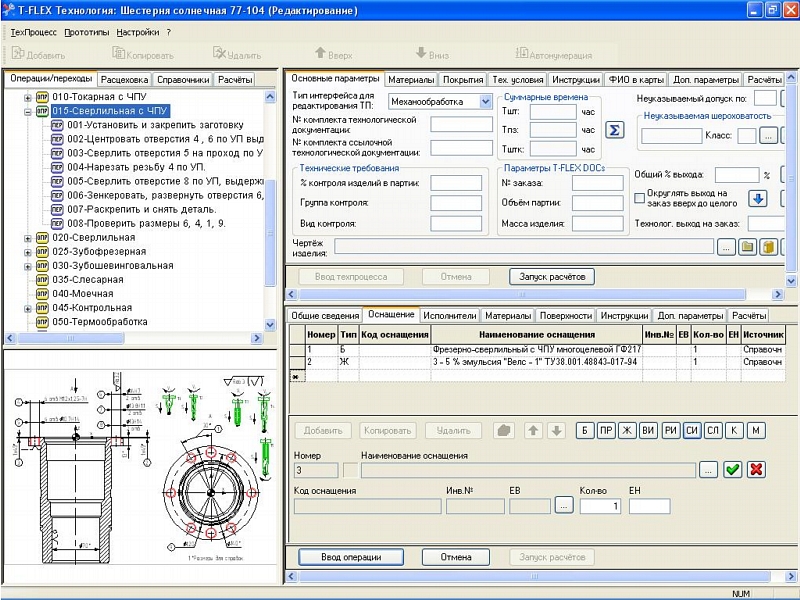Click ellipsis button for Наименование оснащения
This screenshot has height=600, width=800.
click(x=708, y=469)
